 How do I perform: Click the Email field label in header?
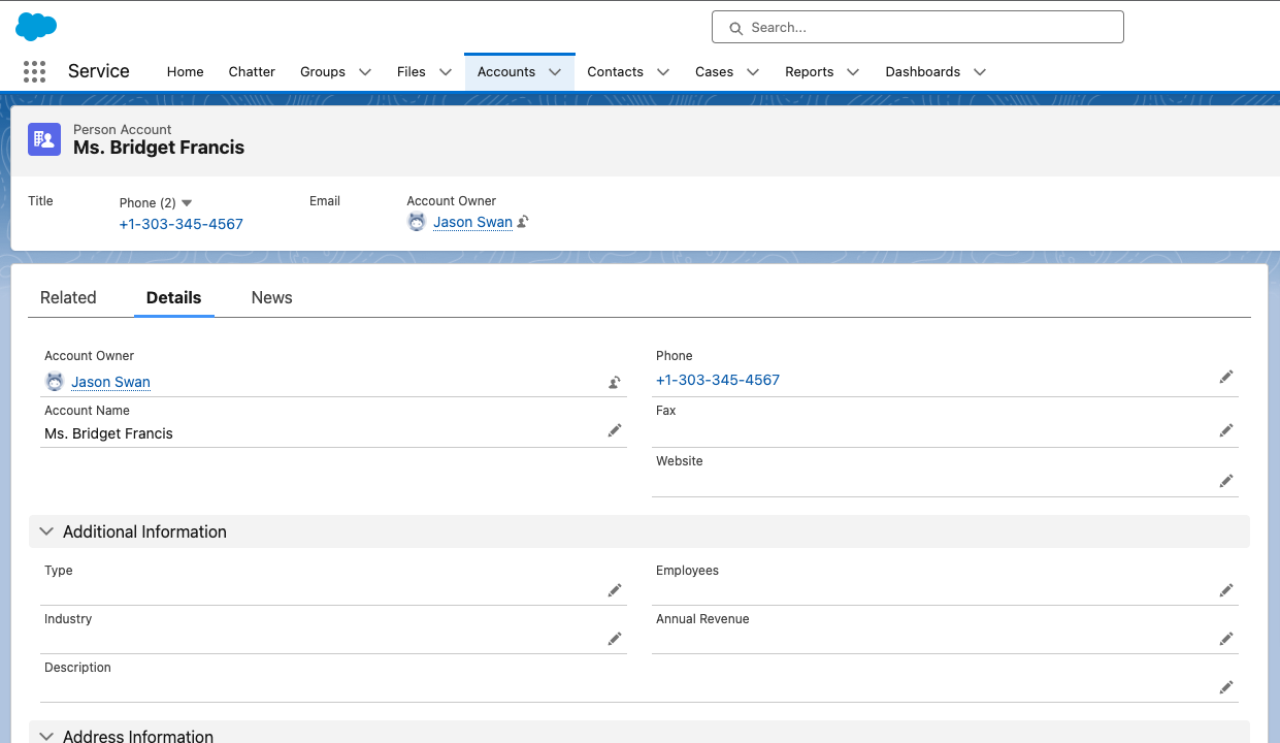325,201
